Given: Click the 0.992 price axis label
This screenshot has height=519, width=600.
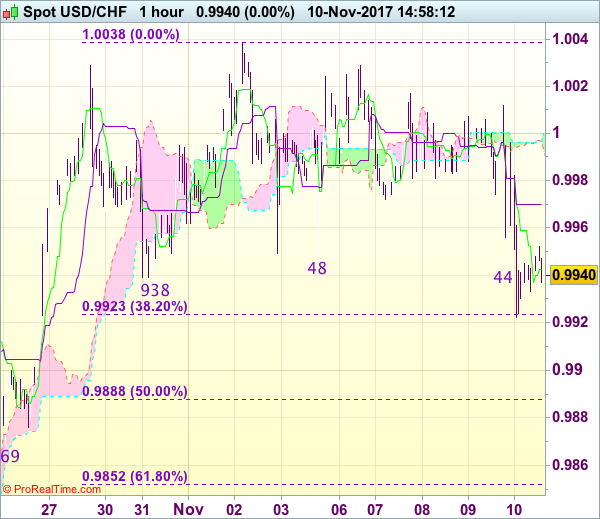Looking at the screenshot, I should point(570,322).
